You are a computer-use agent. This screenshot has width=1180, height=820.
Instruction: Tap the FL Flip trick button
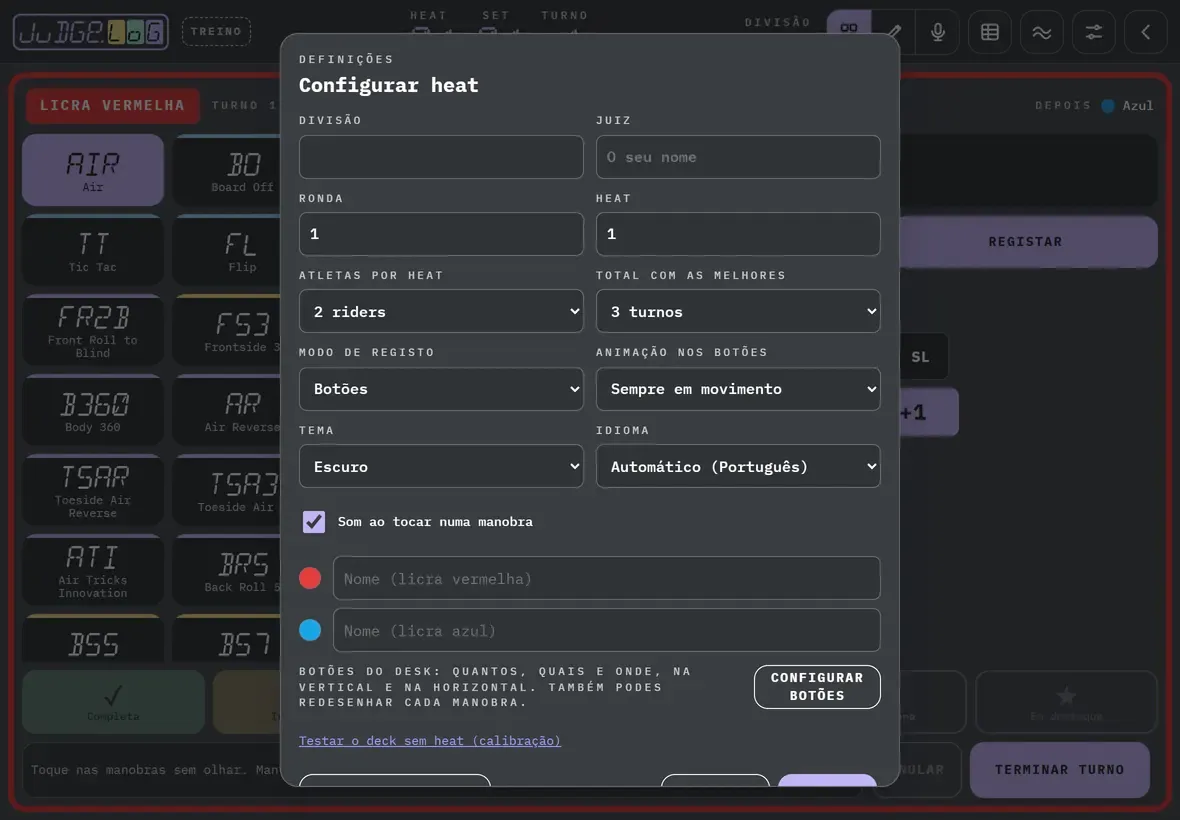(x=227, y=251)
